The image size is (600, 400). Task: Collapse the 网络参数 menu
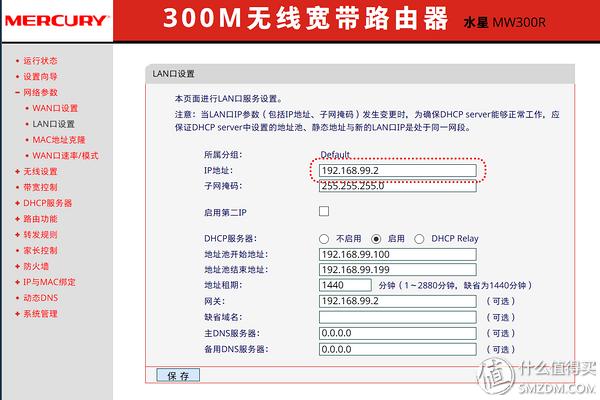pyautogui.click(x=40, y=92)
